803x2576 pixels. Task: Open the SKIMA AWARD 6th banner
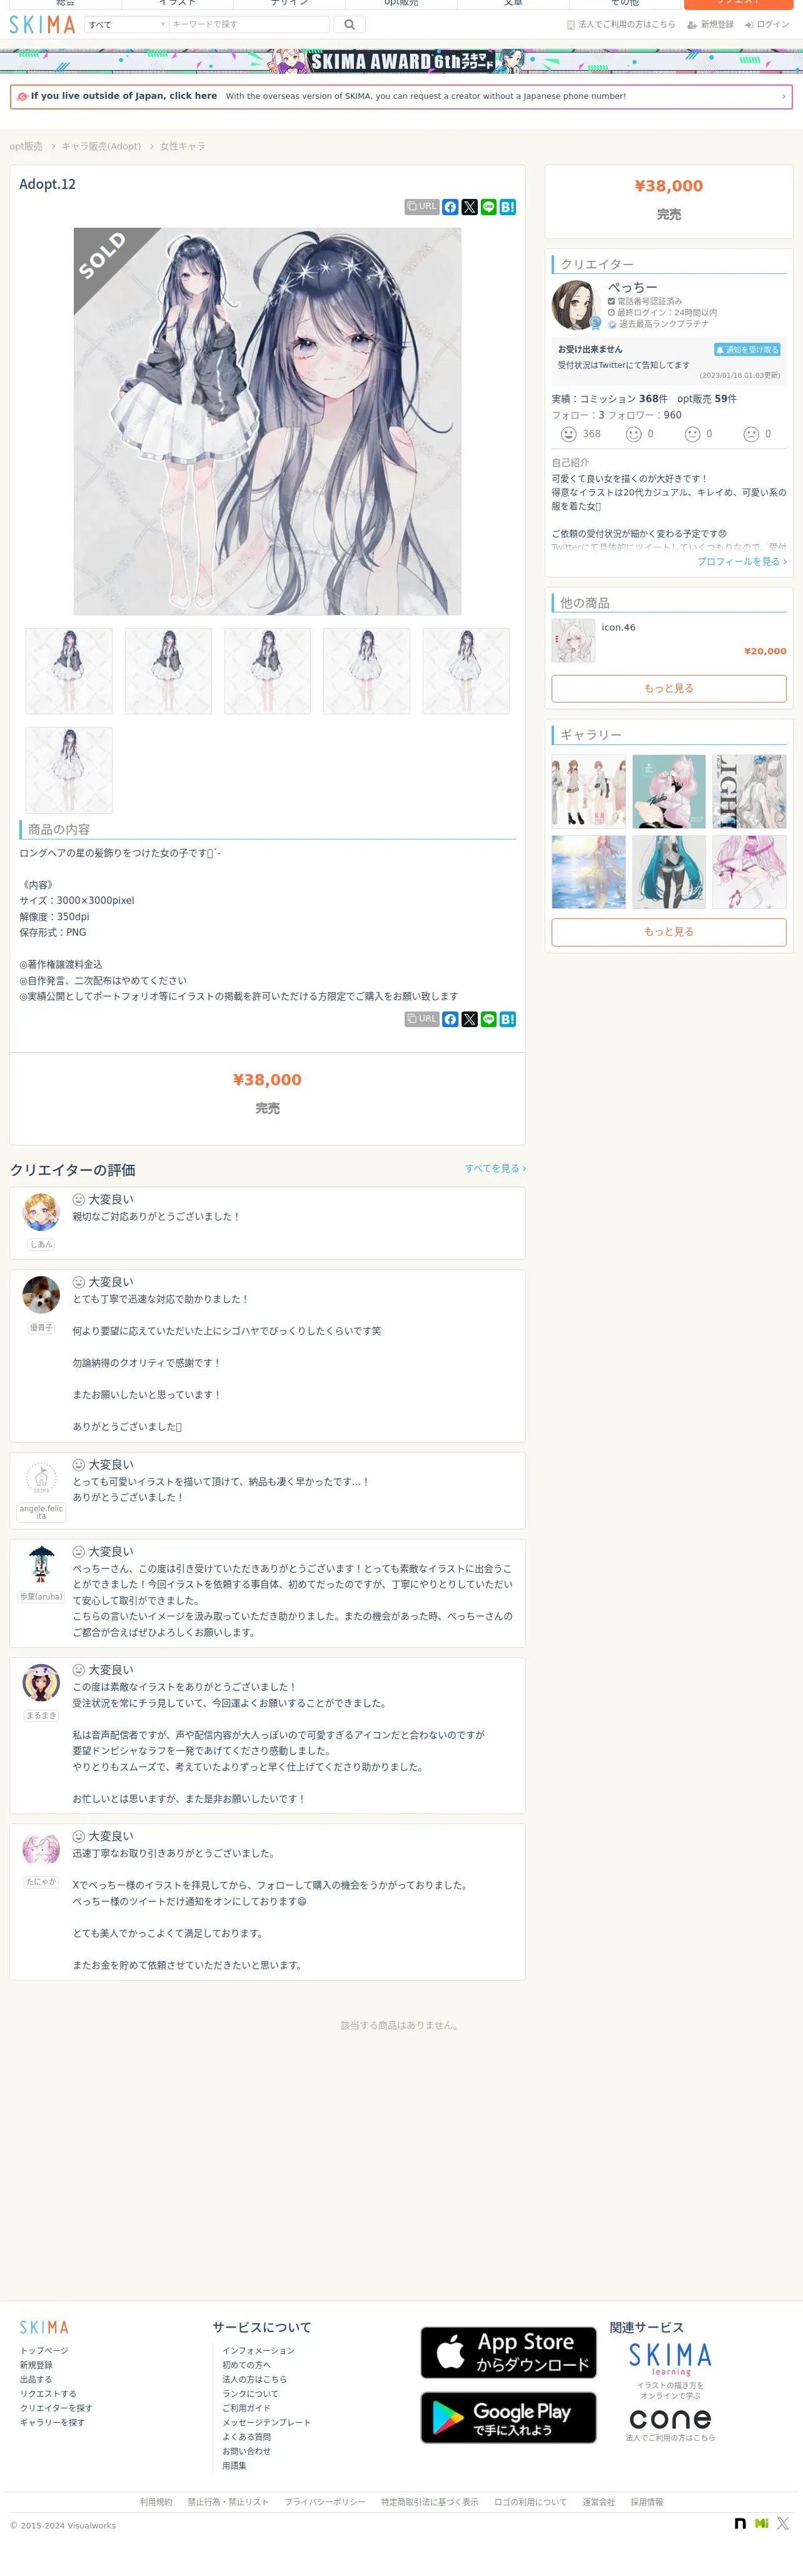(x=401, y=61)
